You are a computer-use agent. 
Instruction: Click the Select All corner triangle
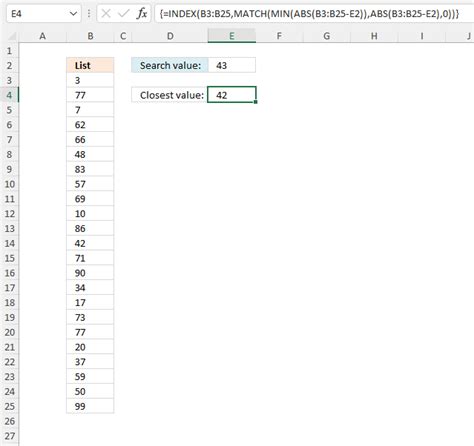point(11,36)
